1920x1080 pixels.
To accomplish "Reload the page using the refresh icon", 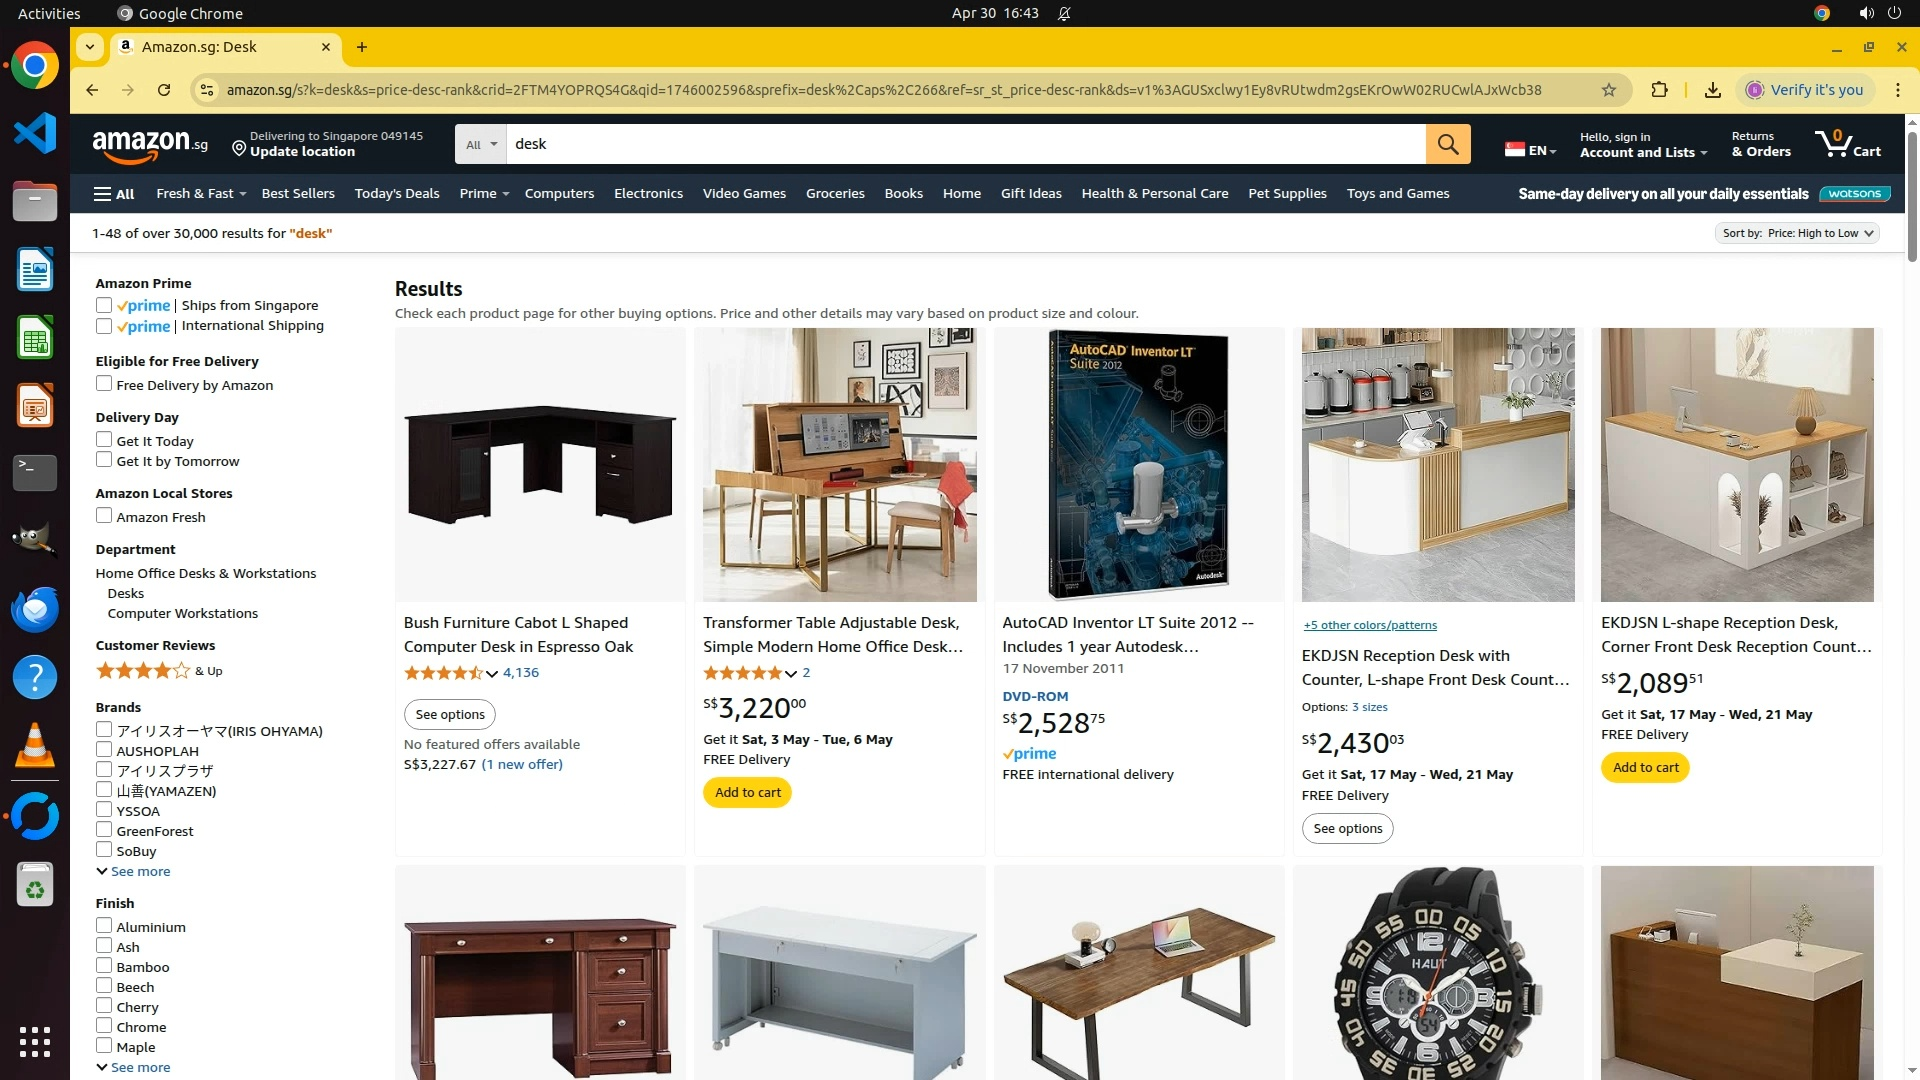I will coord(164,90).
